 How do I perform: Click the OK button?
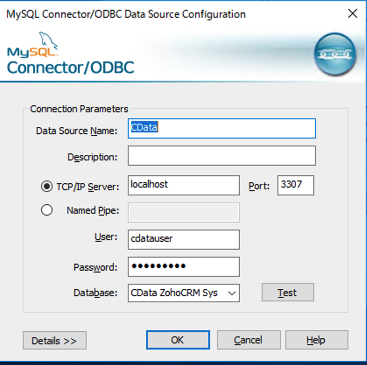tap(178, 340)
